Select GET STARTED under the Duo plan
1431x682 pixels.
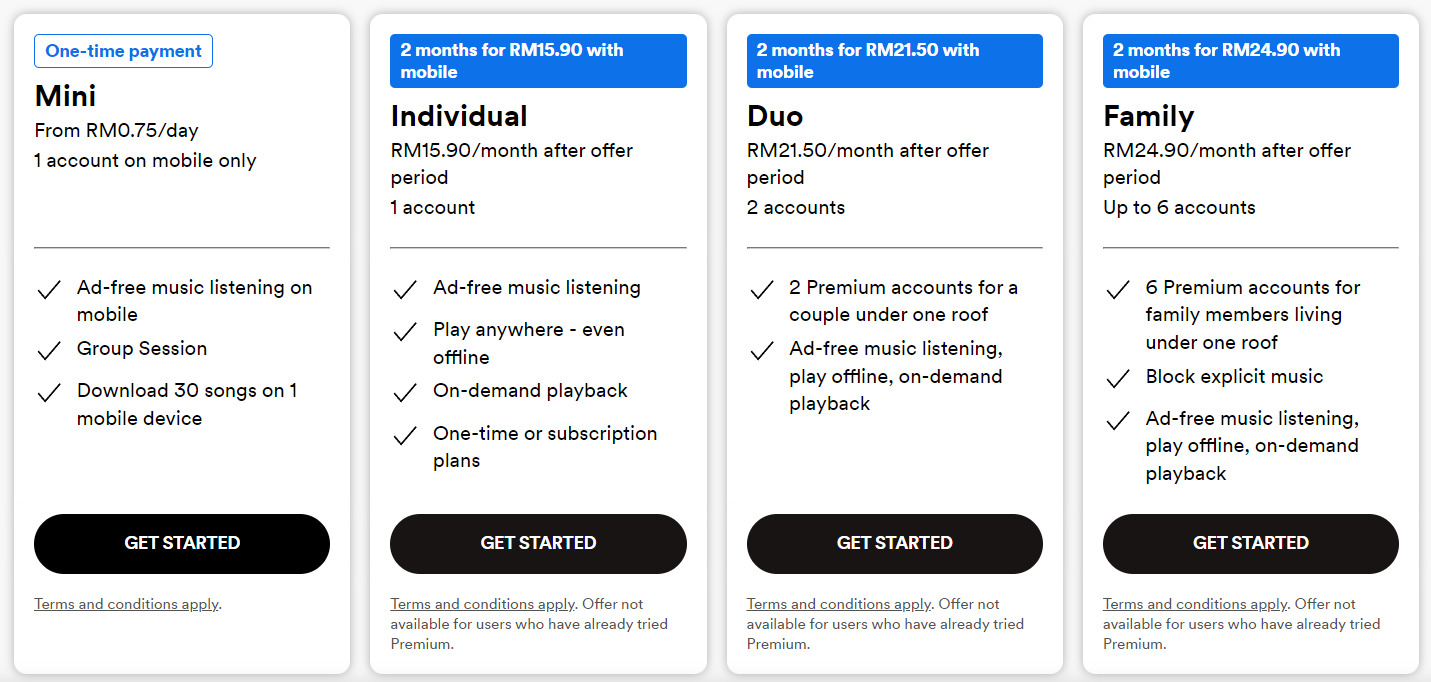[x=895, y=544]
